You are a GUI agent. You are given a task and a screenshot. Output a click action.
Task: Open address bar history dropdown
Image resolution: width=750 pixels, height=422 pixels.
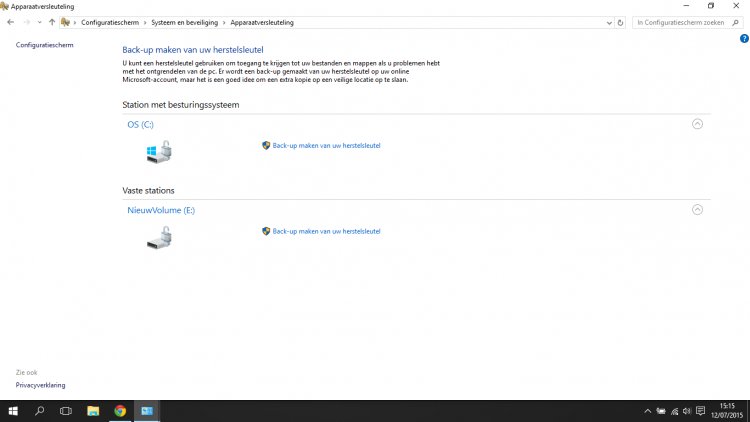(609, 22)
